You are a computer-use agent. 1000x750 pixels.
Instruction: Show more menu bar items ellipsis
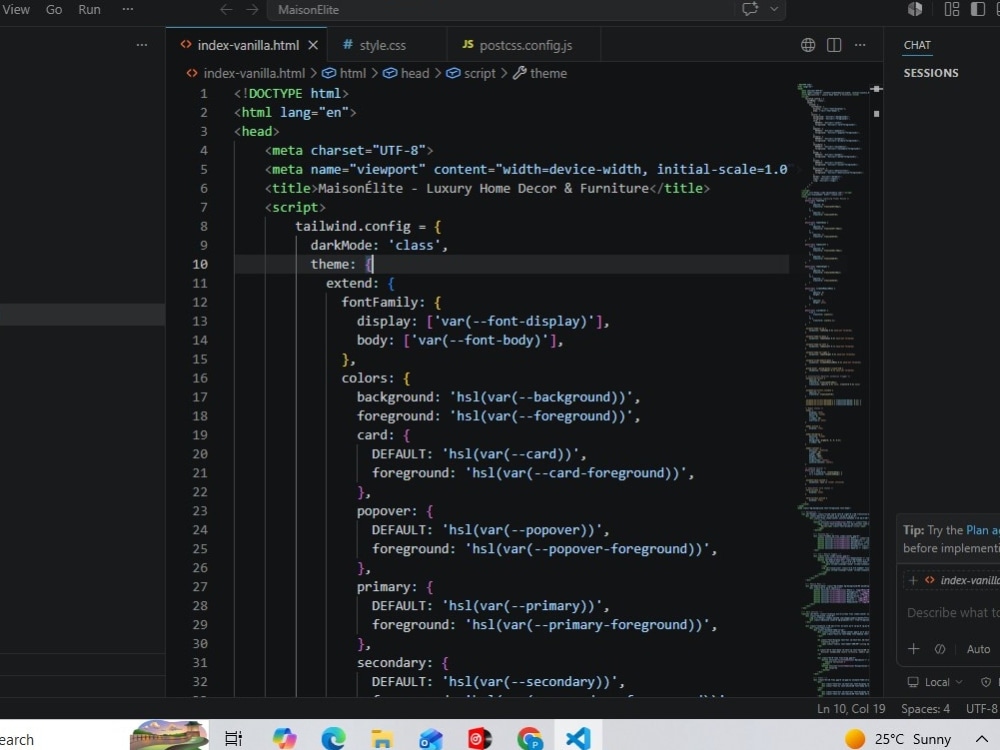click(x=128, y=10)
